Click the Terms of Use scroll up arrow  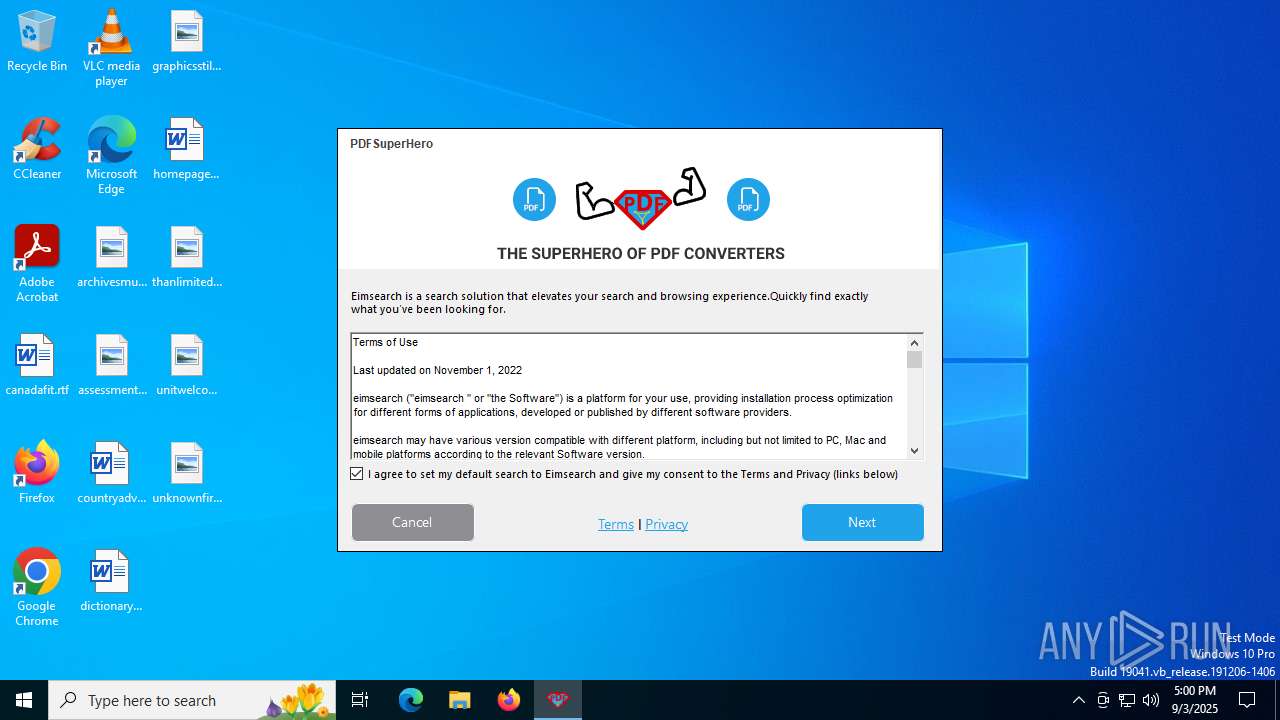914,343
